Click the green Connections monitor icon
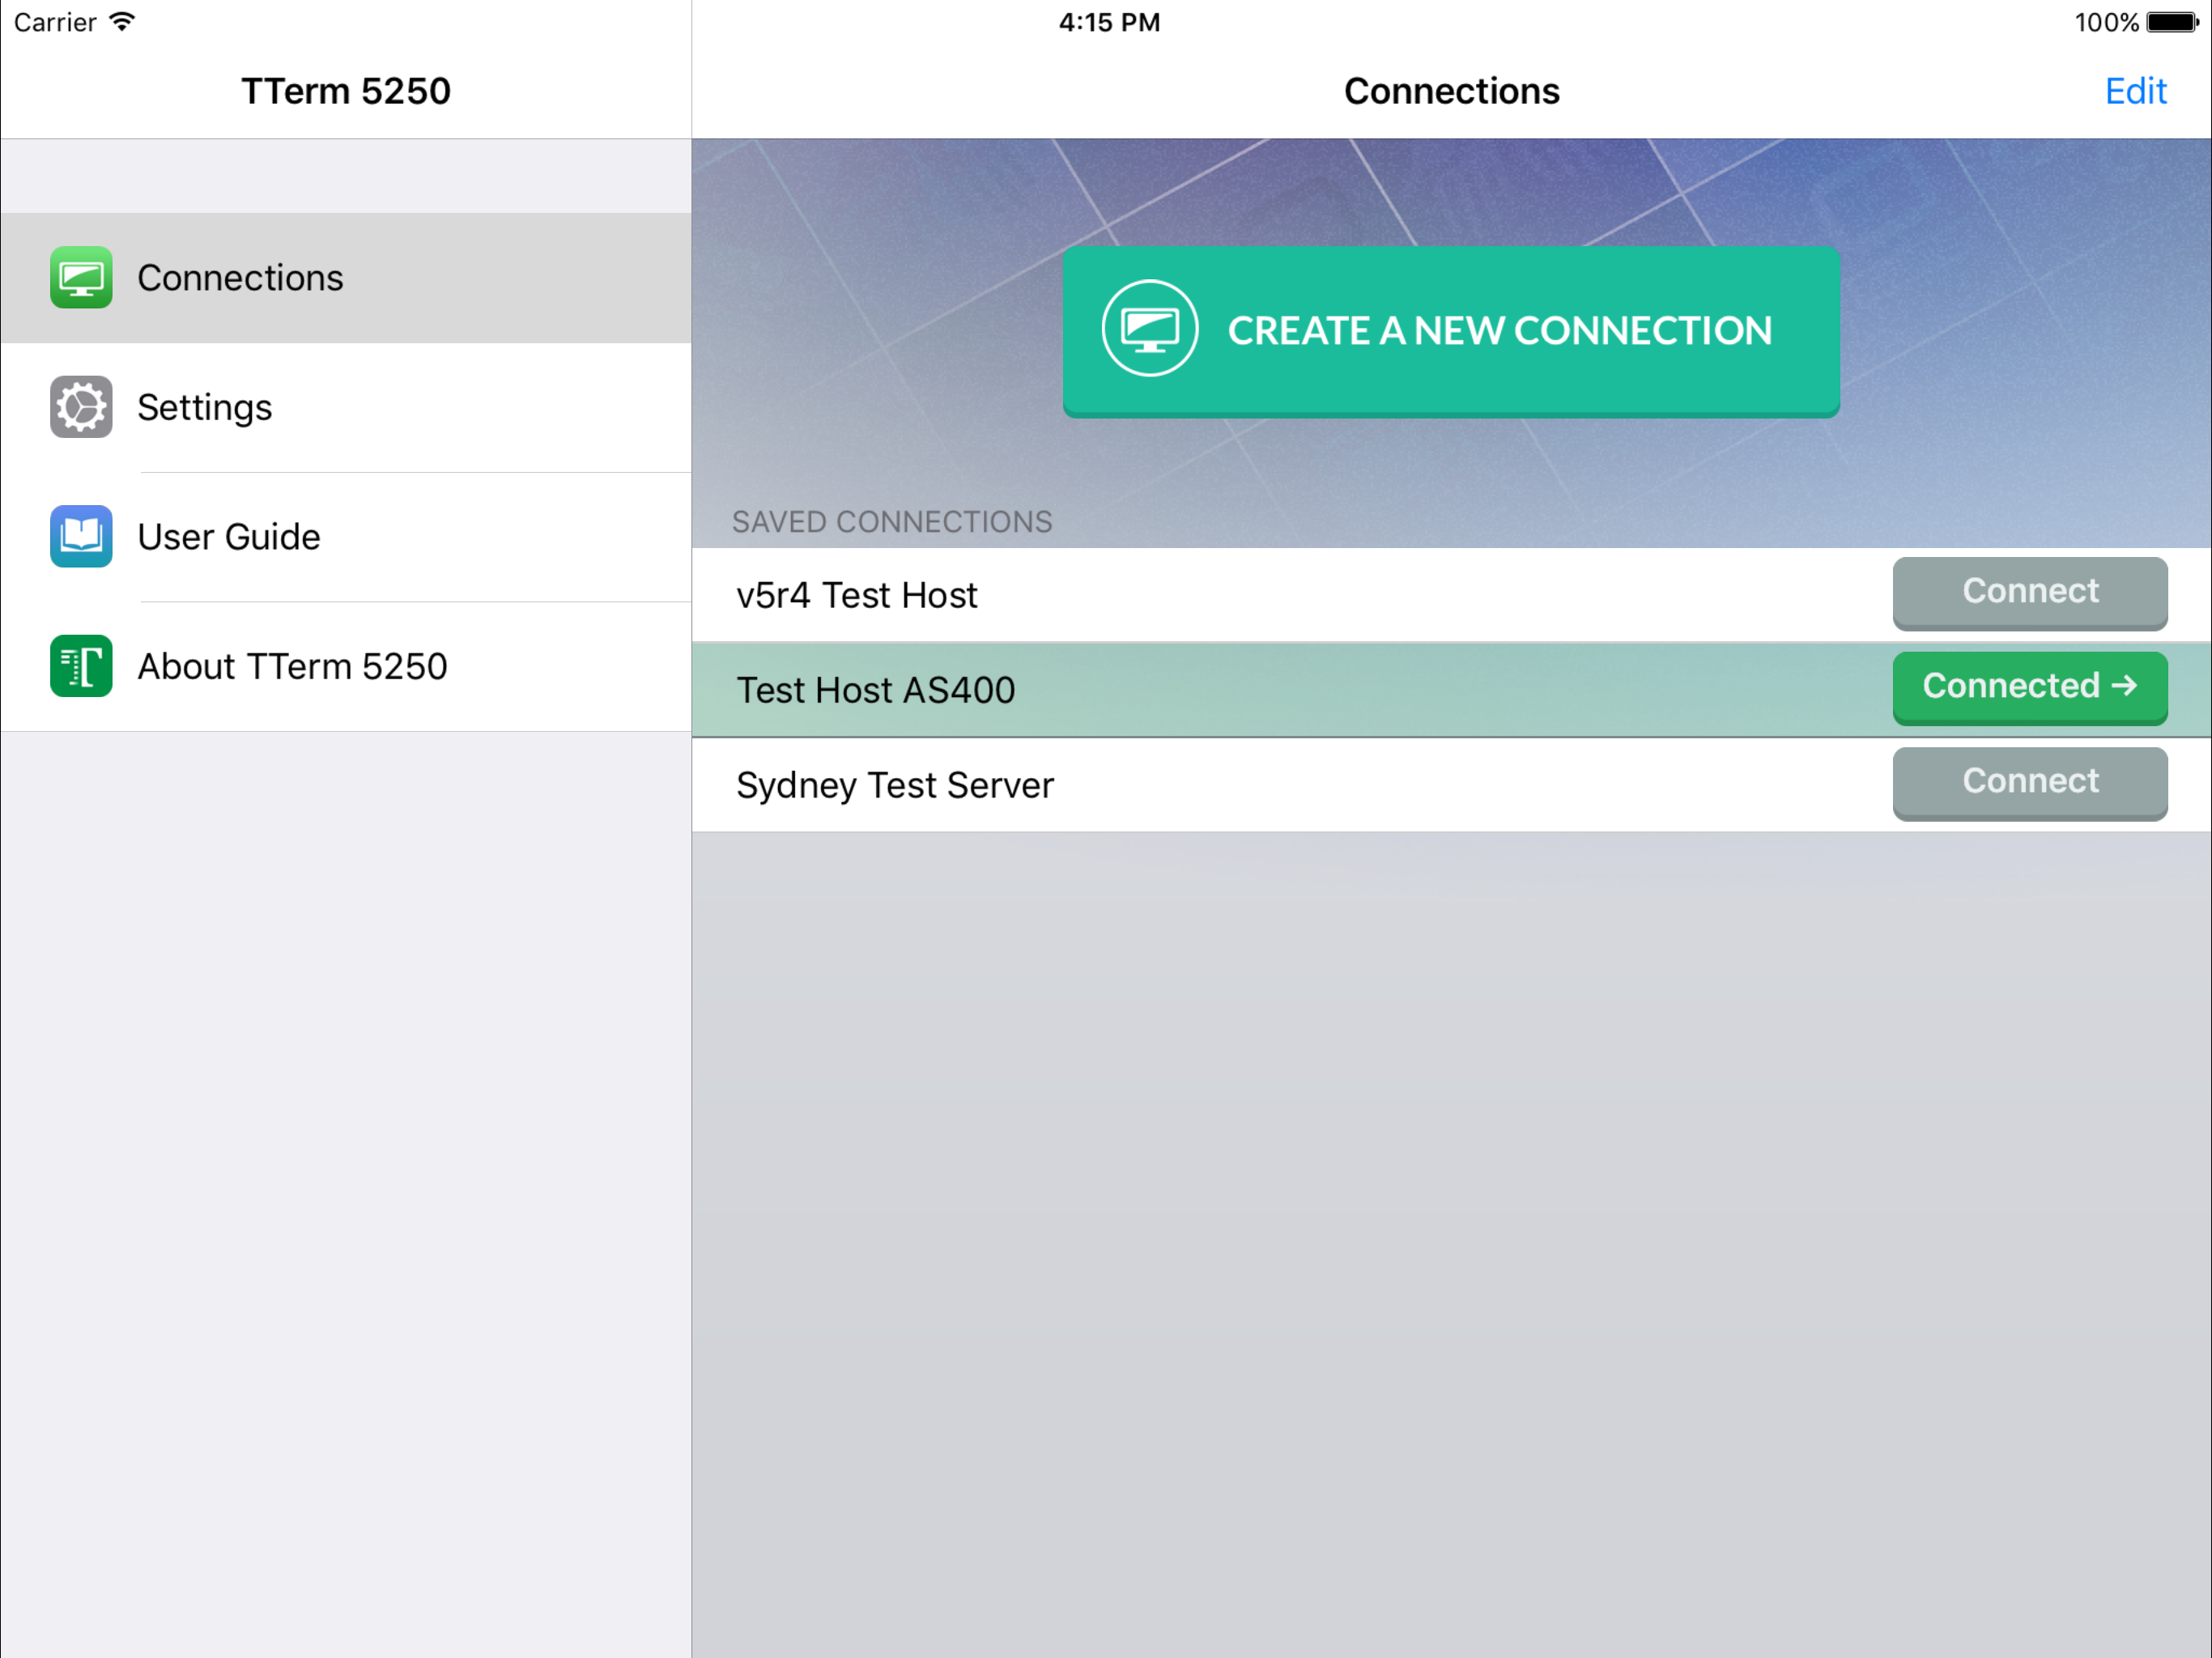This screenshot has height=1658, width=2212. click(81, 278)
